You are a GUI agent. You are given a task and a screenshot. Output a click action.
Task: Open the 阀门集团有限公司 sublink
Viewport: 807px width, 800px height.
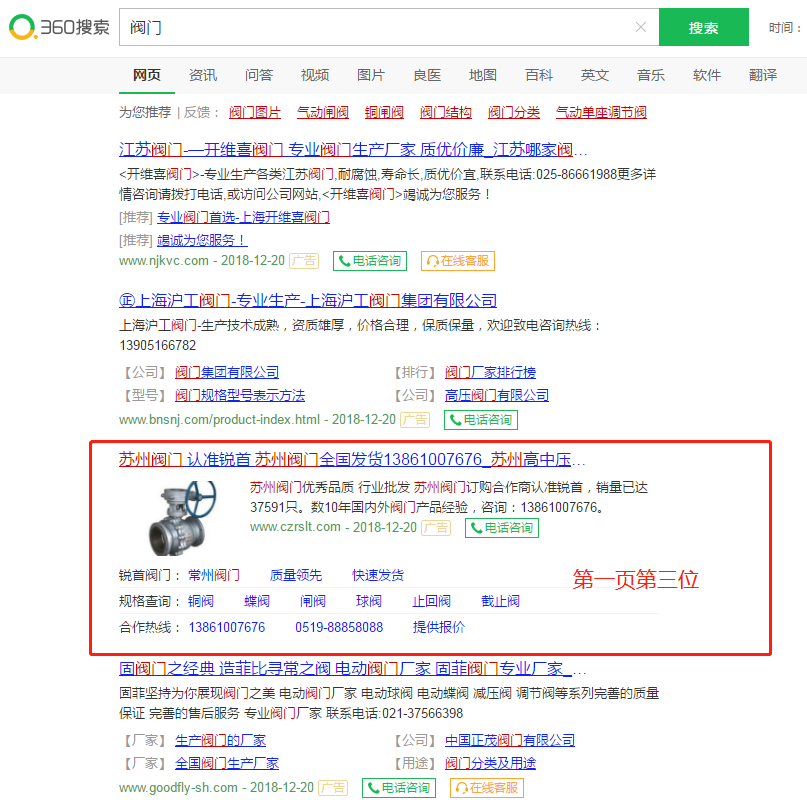[227, 372]
